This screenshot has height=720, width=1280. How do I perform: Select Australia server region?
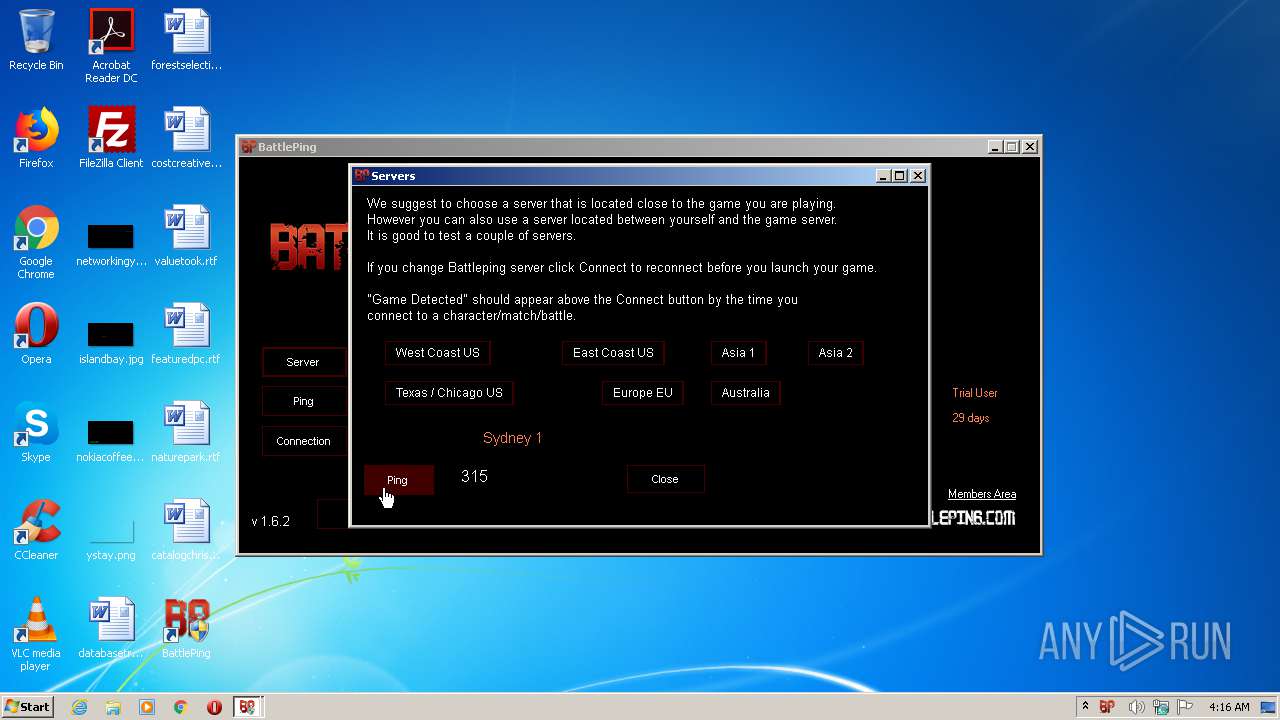coord(745,393)
